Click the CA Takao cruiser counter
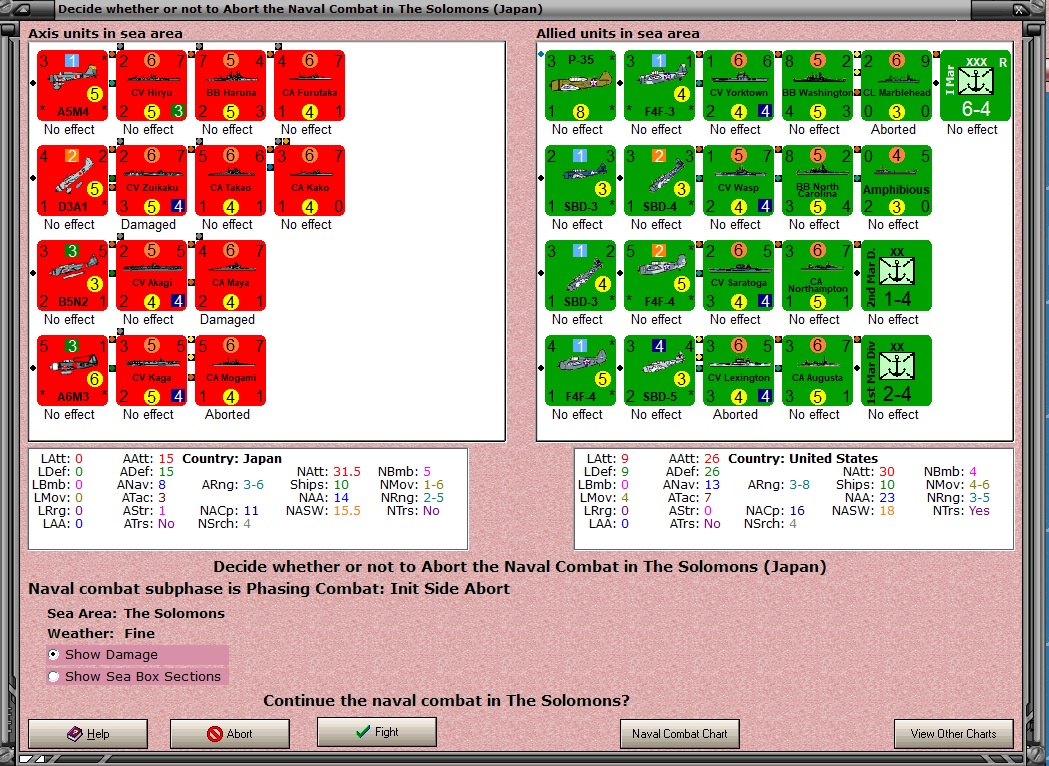 pyautogui.click(x=230, y=181)
